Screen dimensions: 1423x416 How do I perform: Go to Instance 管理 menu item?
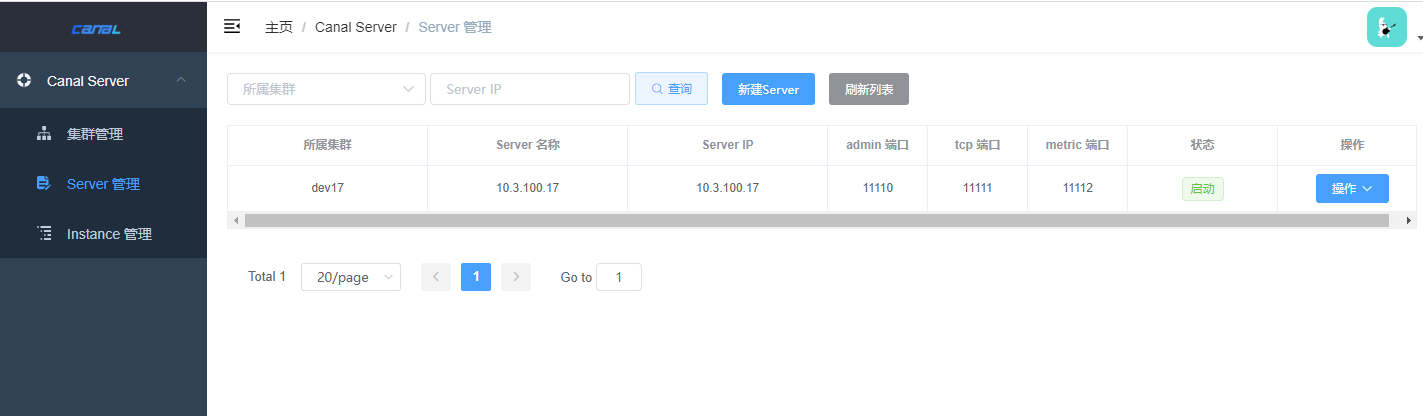click(109, 234)
